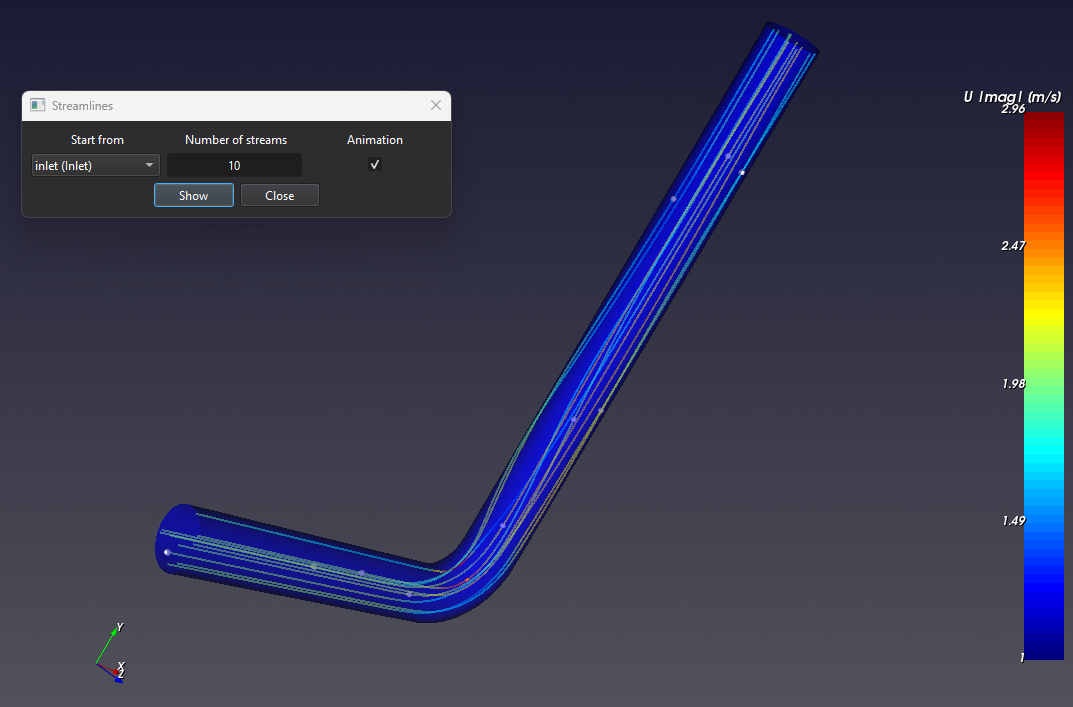Viewport: 1073px width, 707px height.
Task: Click the Show button
Action: [194, 195]
